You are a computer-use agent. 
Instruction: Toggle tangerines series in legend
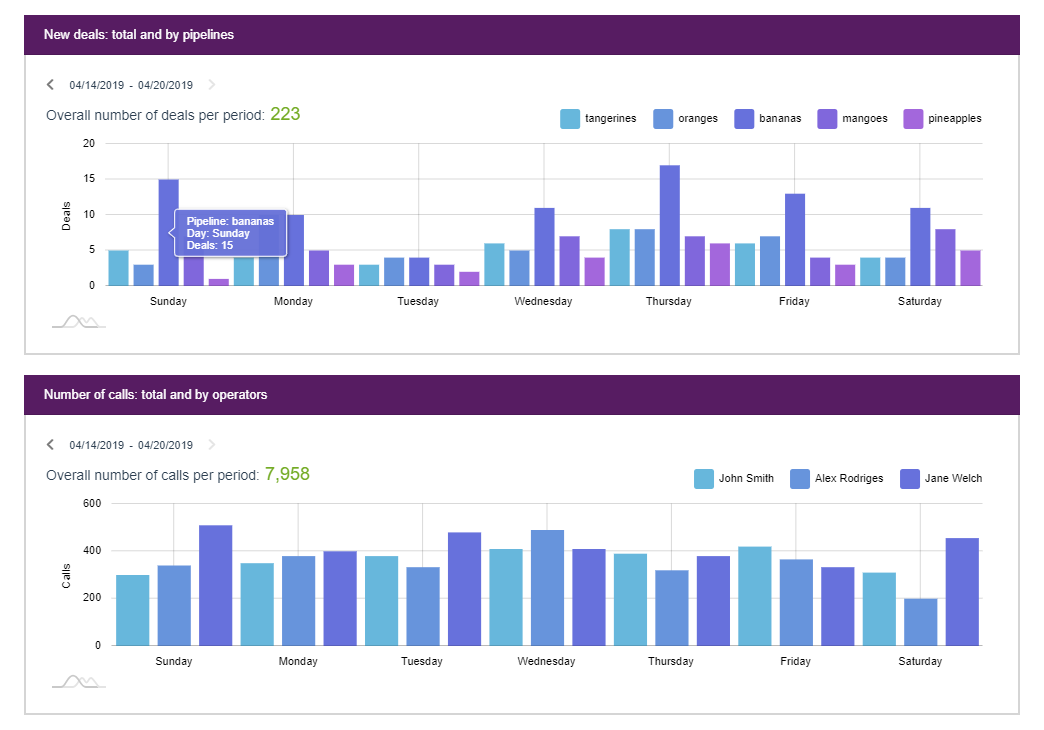coord(599,118)
